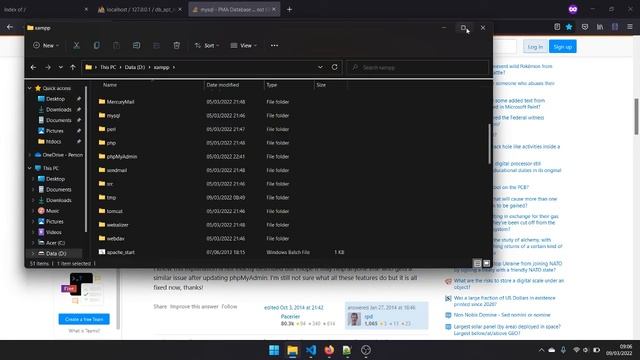This screenshot has height=360, width=640.
Task: Open the New item dropdown
Action: click(x=46, y=45)
